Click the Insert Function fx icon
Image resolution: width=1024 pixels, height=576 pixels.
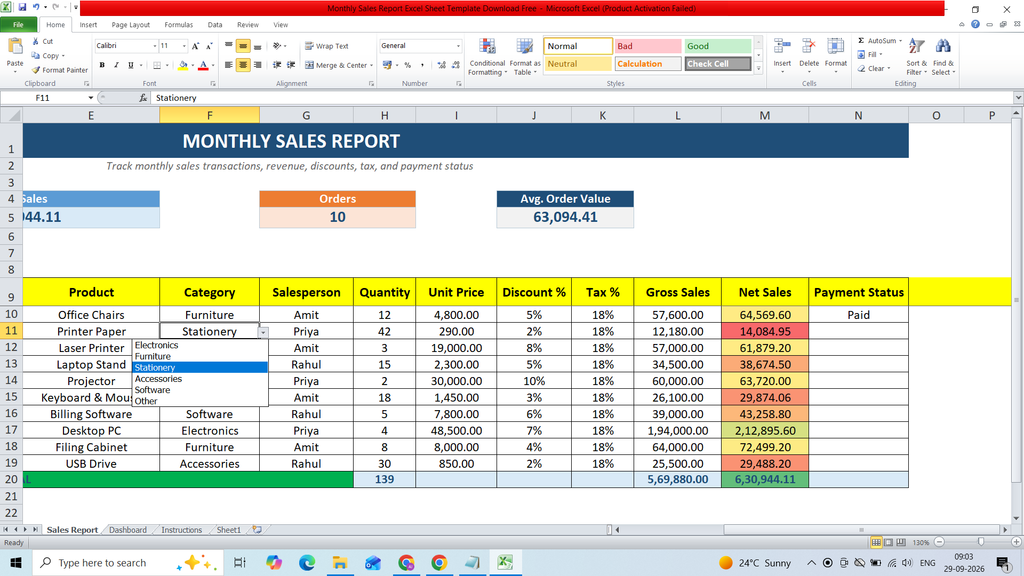(x=143, y=98)
